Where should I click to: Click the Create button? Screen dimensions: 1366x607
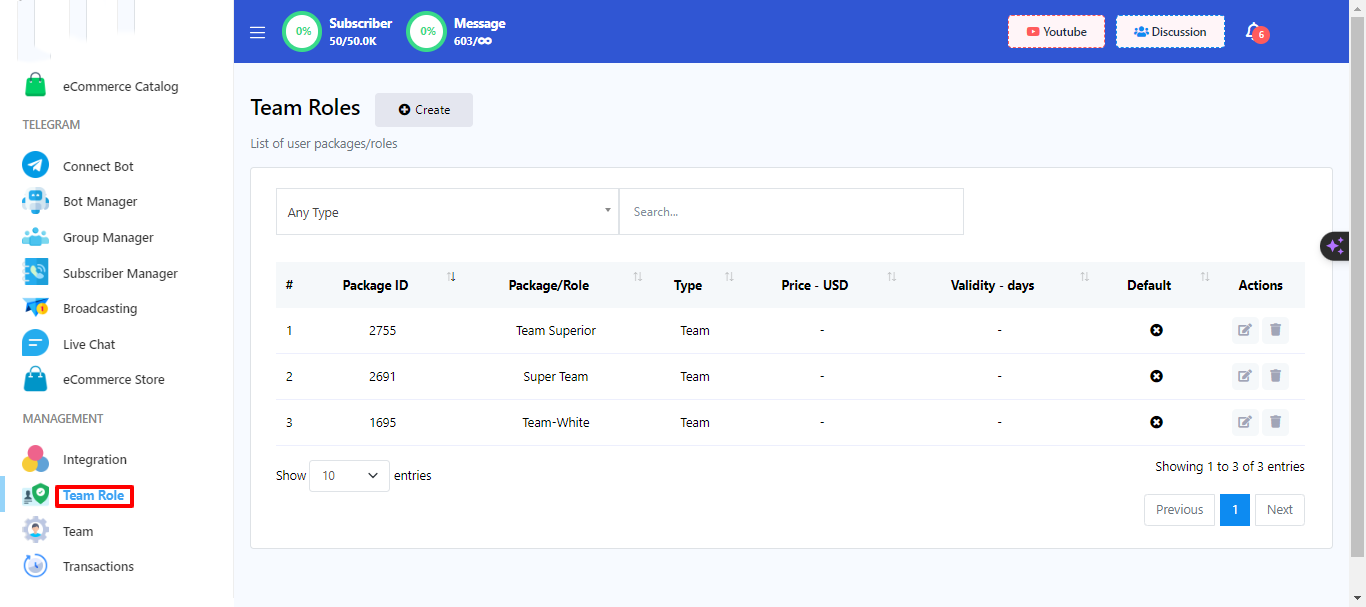(x=424, y=110)
